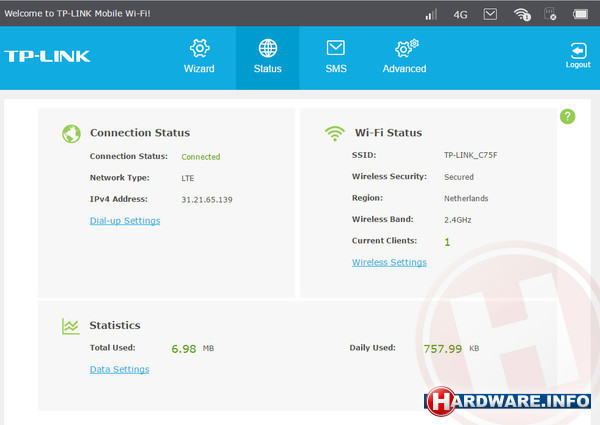The width and height of the screenshot is (600, 425).
Task: Click the Logout button
Action: coord(578,56)
